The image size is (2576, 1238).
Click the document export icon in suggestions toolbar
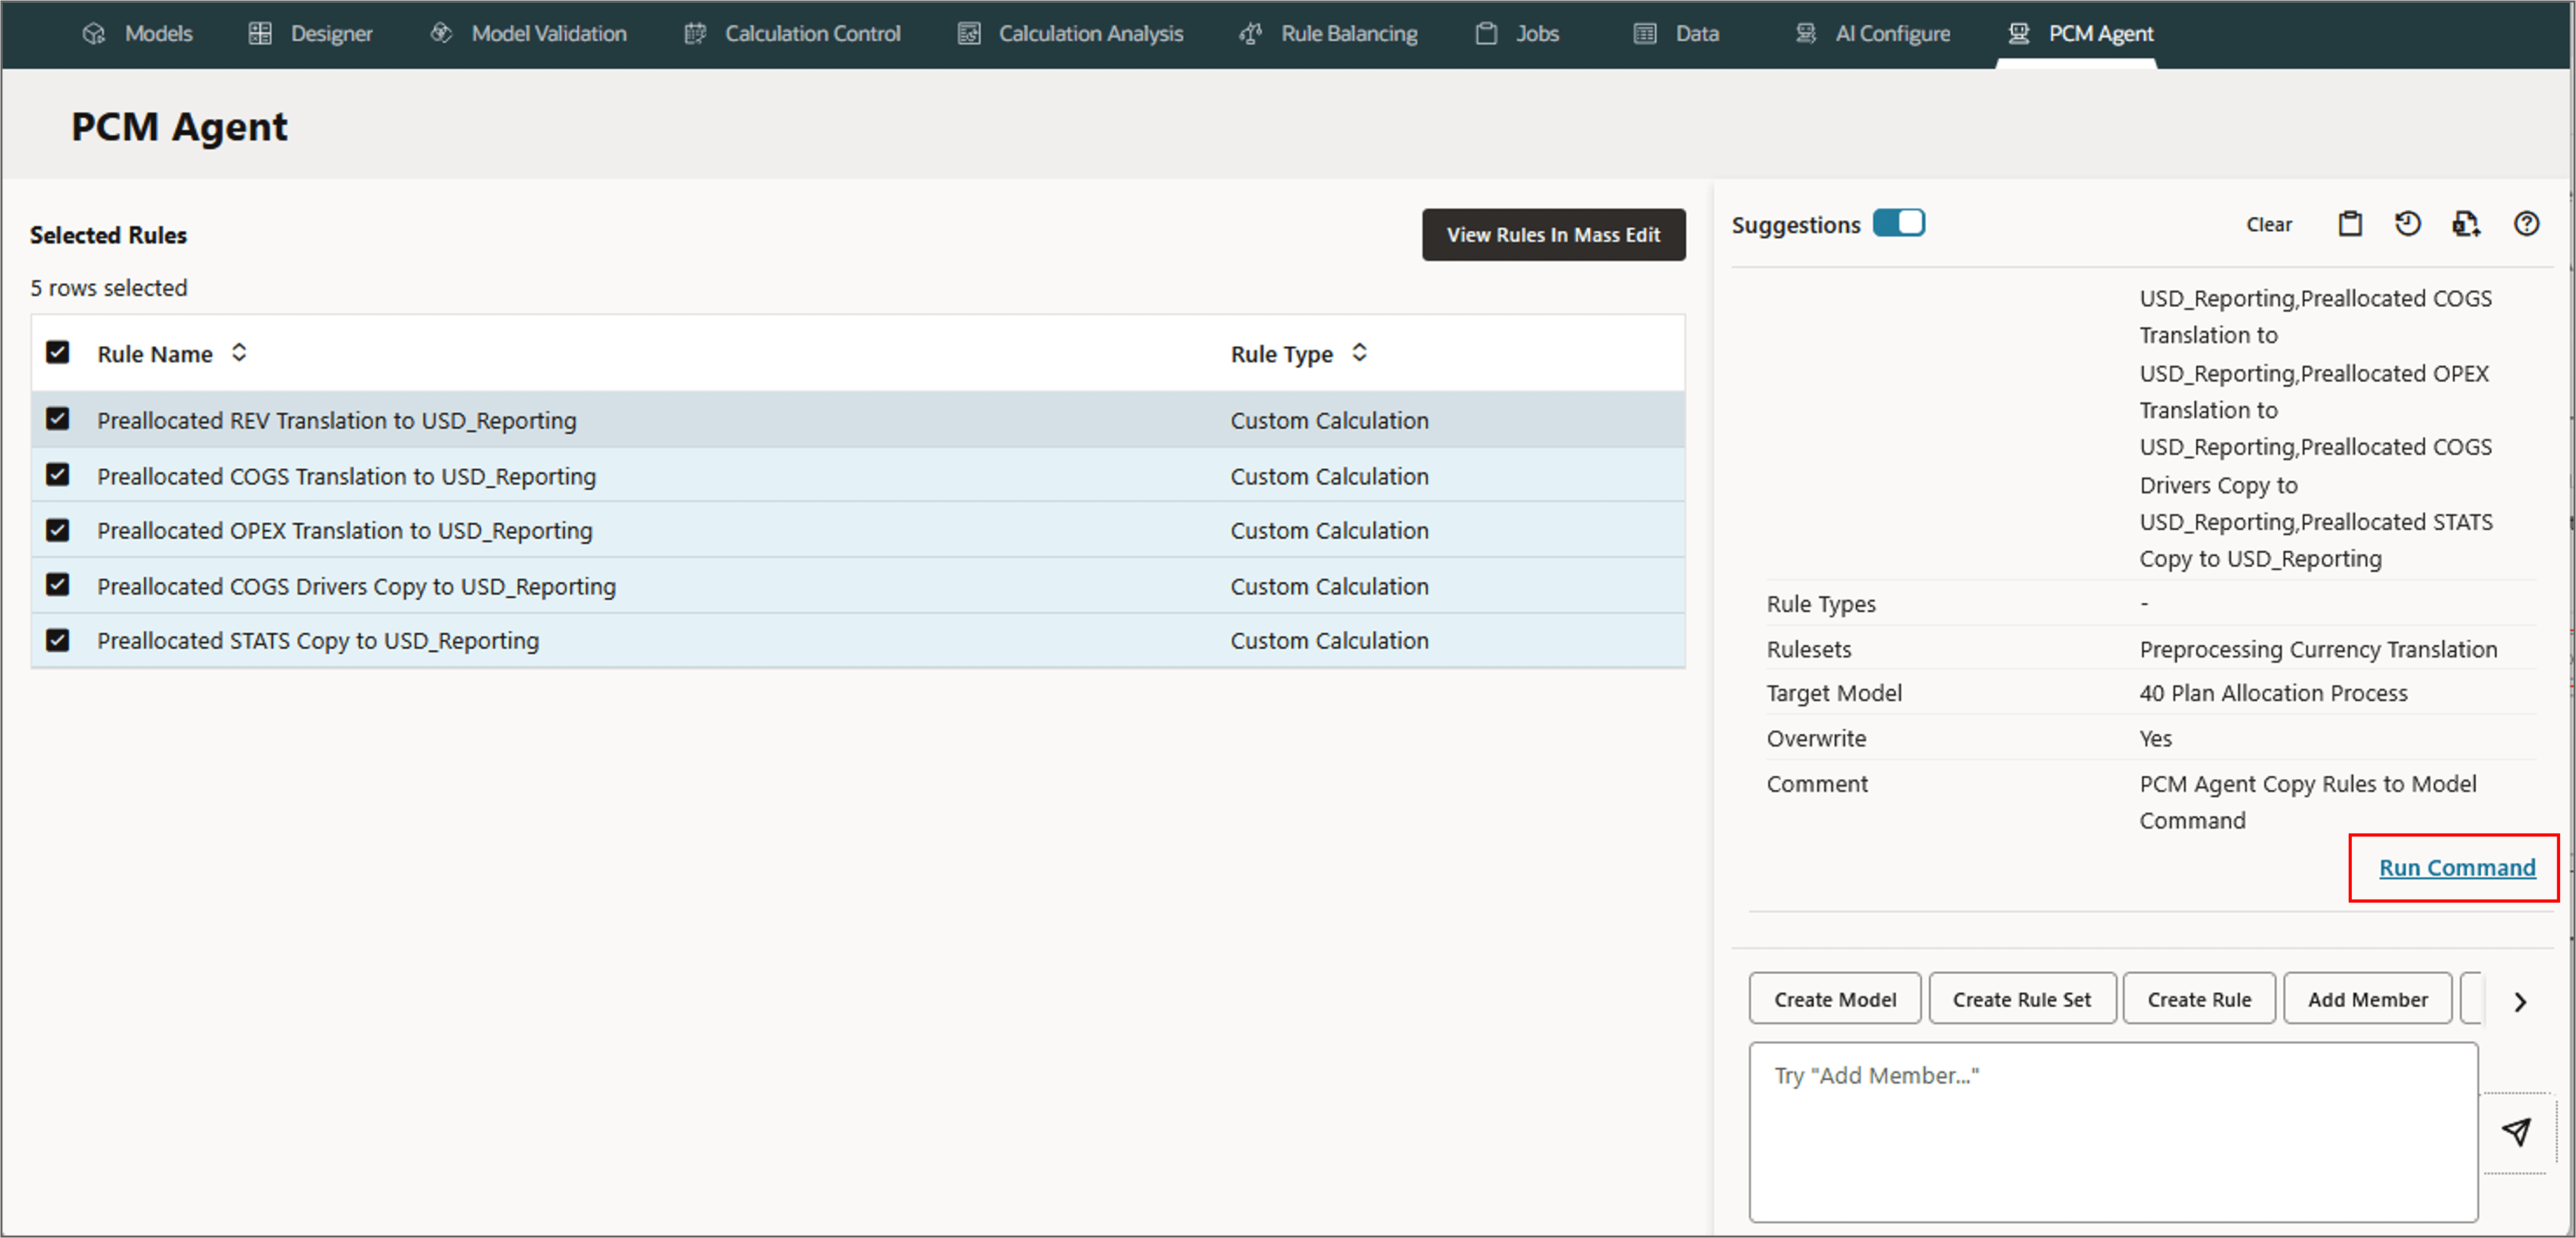[x=2466, y=224]
